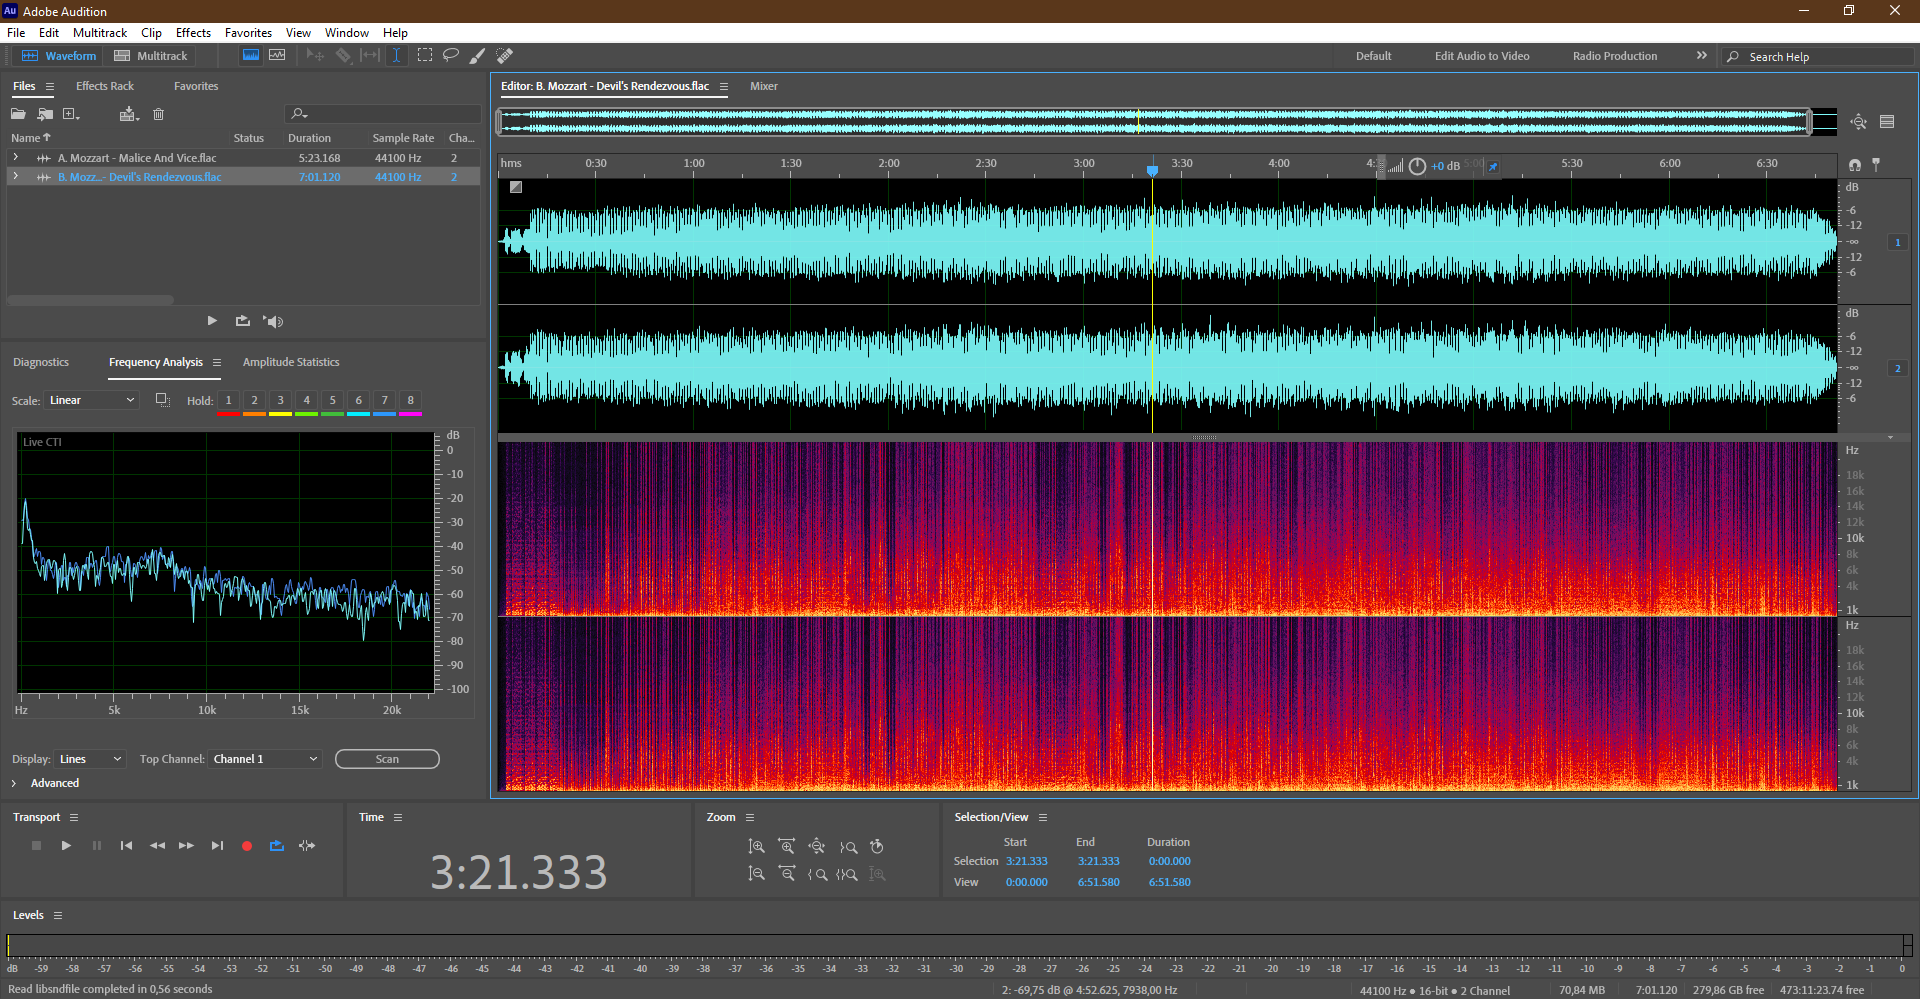Viewport: 1920px width, 999px height.
Task: Select the Marquee Selection tool
Action: click(425, 56)
